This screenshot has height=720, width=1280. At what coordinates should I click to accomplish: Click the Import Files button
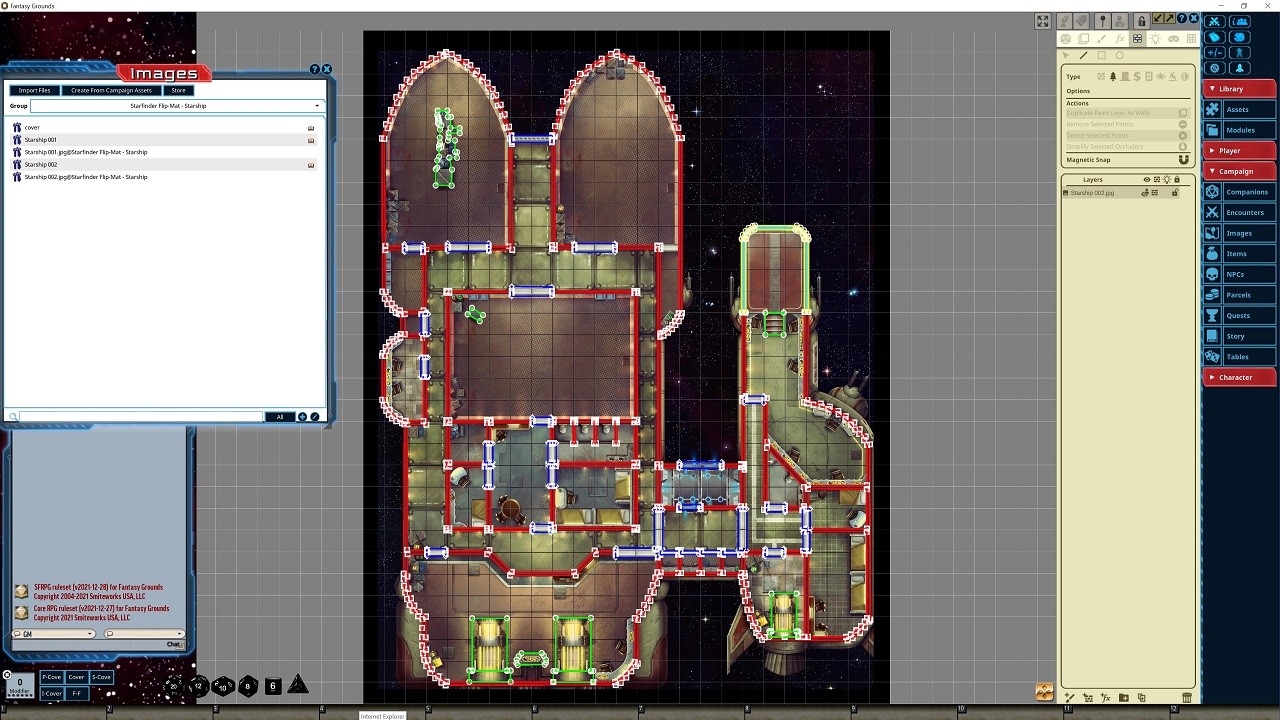tap(34, 90)
